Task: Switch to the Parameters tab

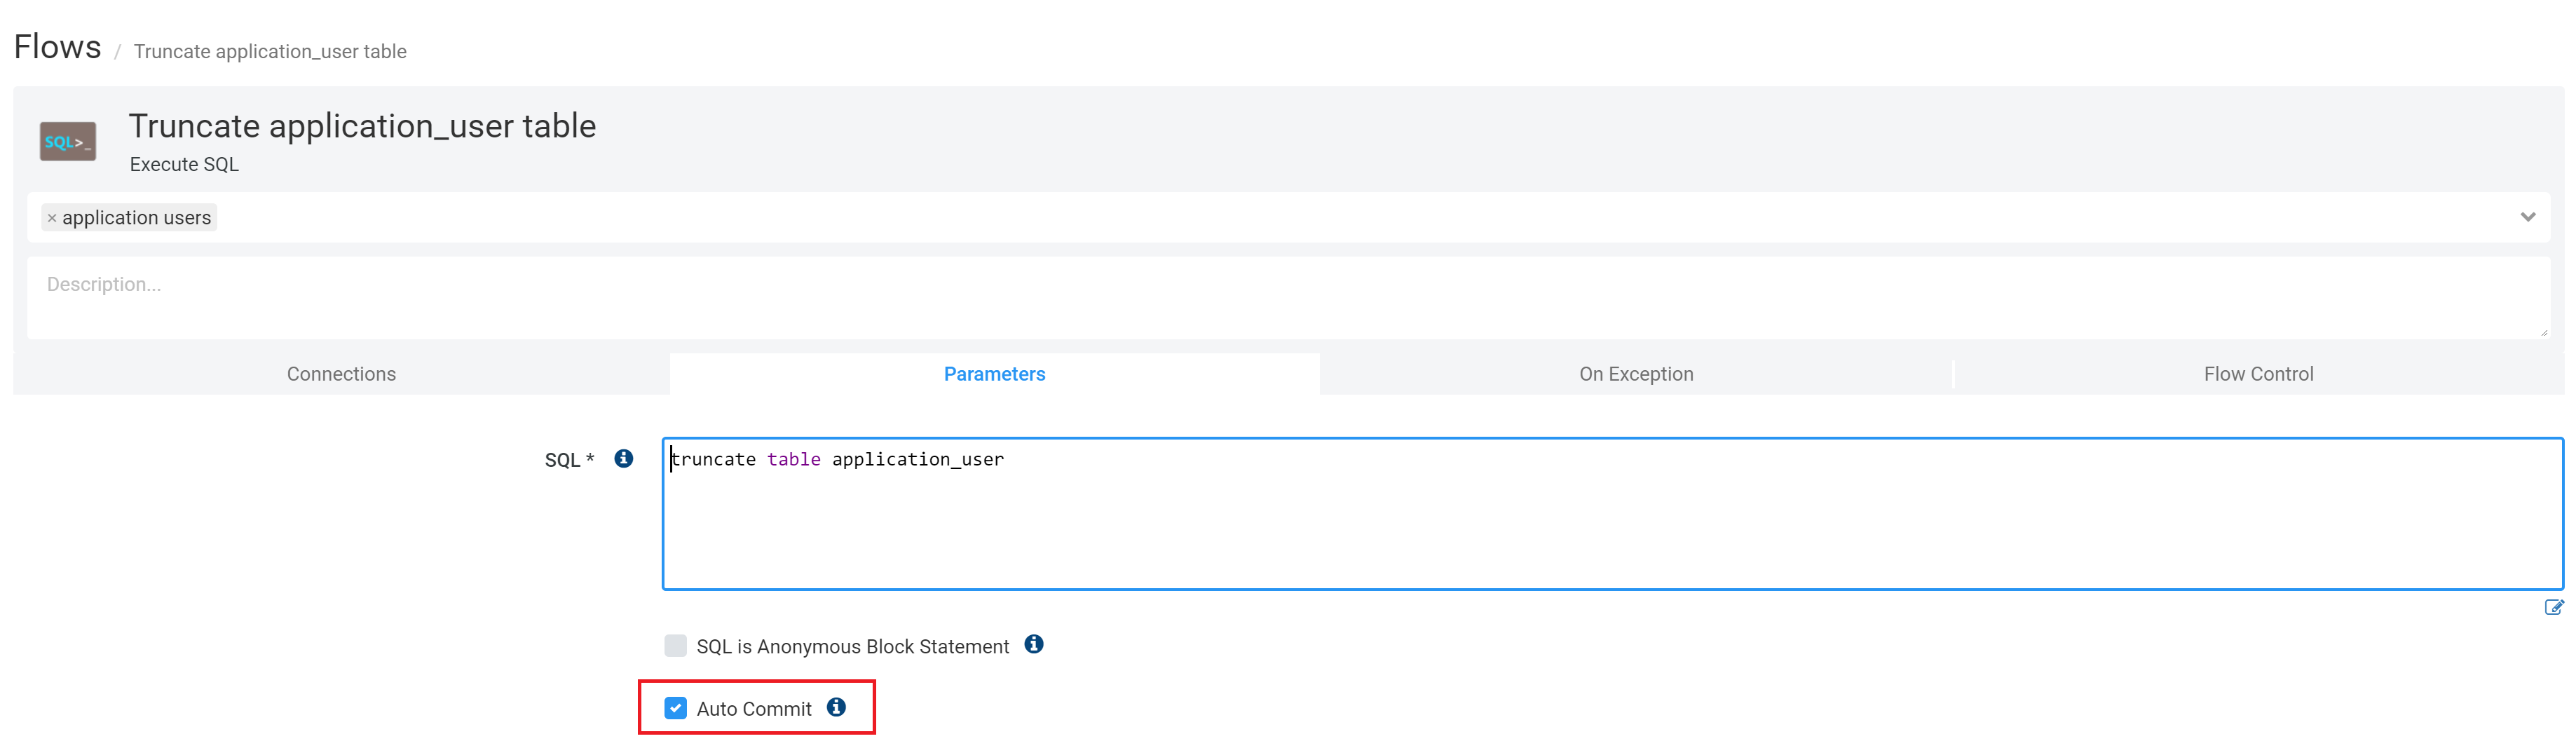Action: point(995,373)
